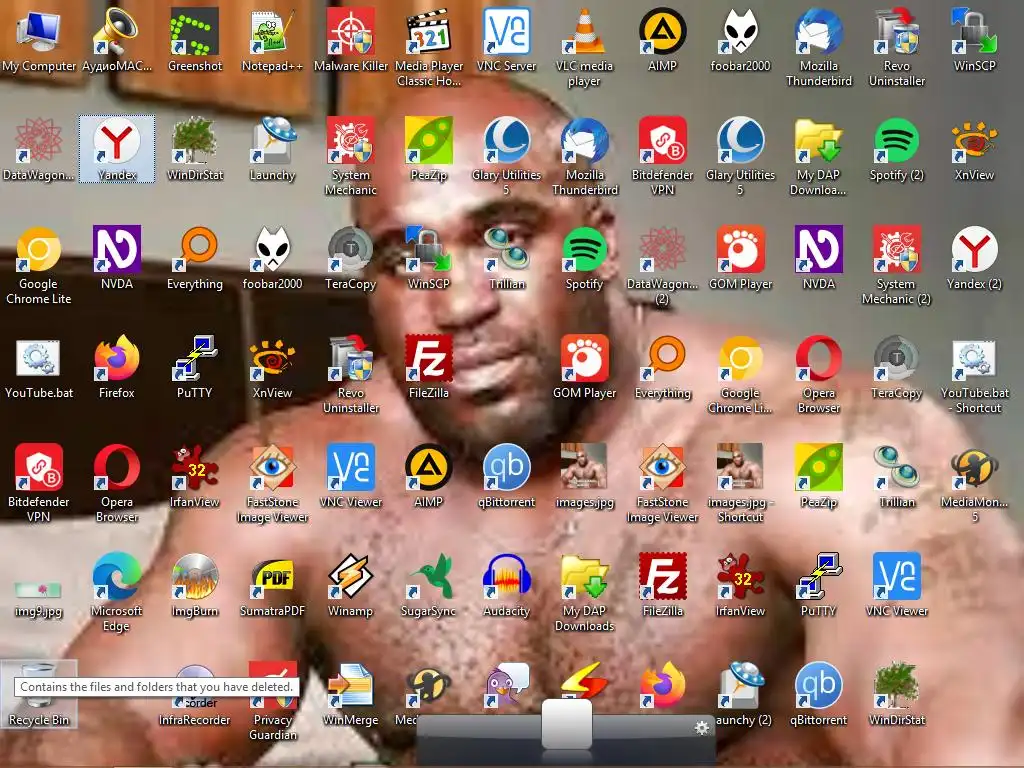This screenshot has height=768, width=1024.
Task: Open the truncated Google Chrome Li... shortcut
Action: click(741, 375)
